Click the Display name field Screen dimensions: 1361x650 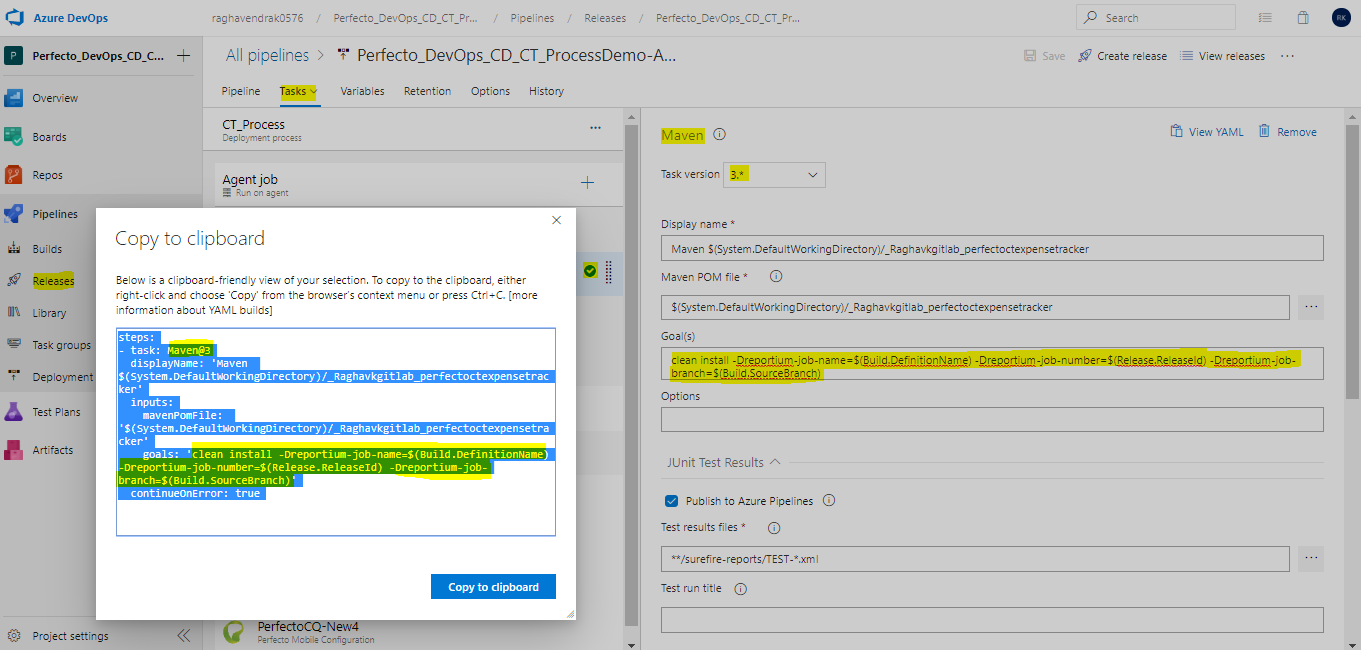click(992, 248)
